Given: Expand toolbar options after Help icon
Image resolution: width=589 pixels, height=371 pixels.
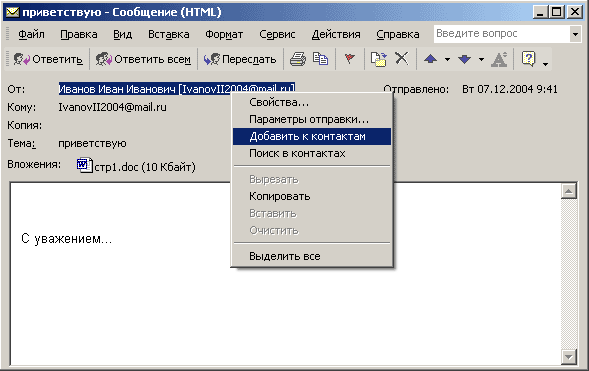Looking at the screenshot, I should click(545, 64).
